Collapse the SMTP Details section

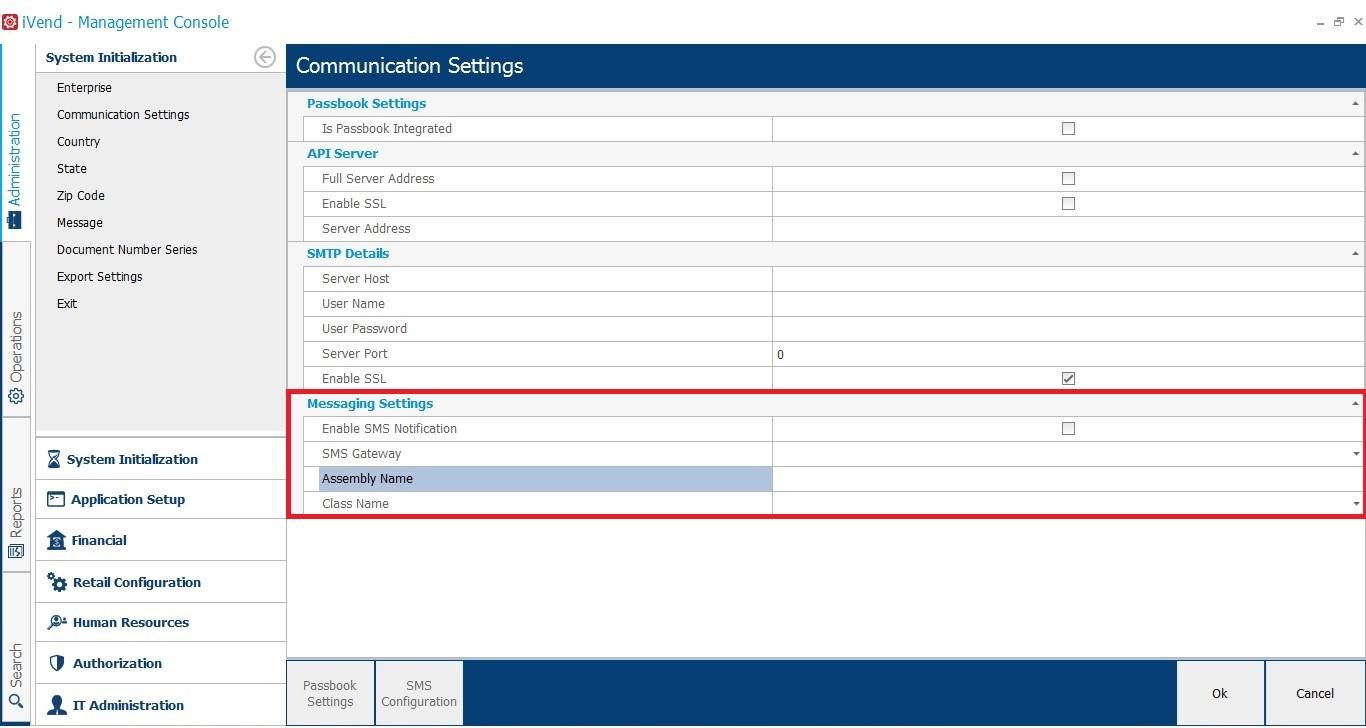pos(1355,254)
